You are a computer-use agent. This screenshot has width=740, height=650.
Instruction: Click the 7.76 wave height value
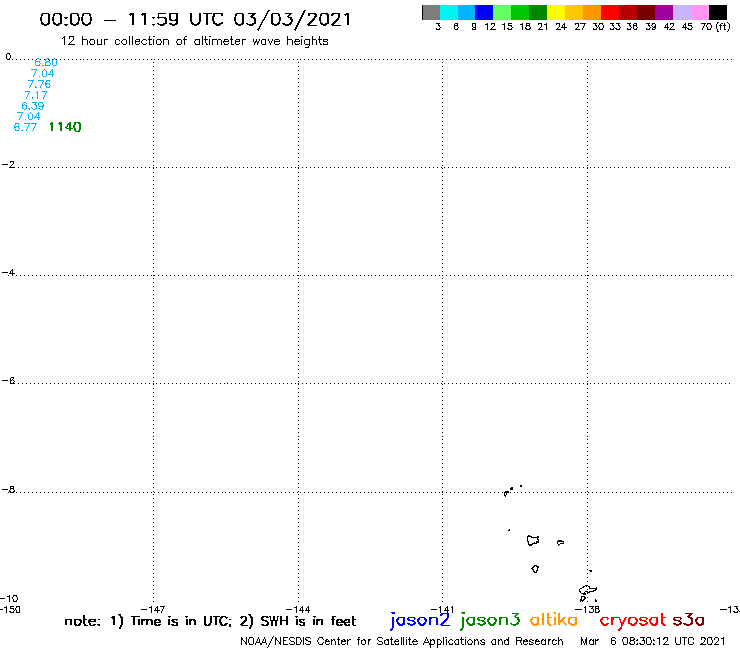point(39,84)
